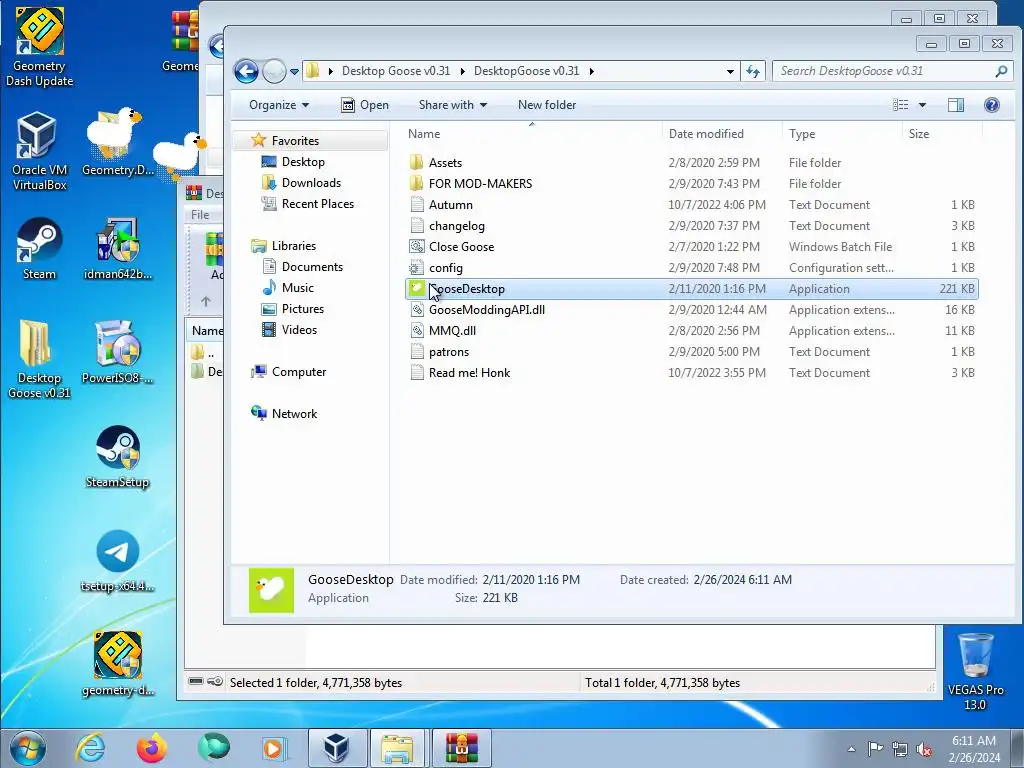1024x768 pixels.
Task: Open the idman642b installer icon
Action: click(x=118, y=249)
